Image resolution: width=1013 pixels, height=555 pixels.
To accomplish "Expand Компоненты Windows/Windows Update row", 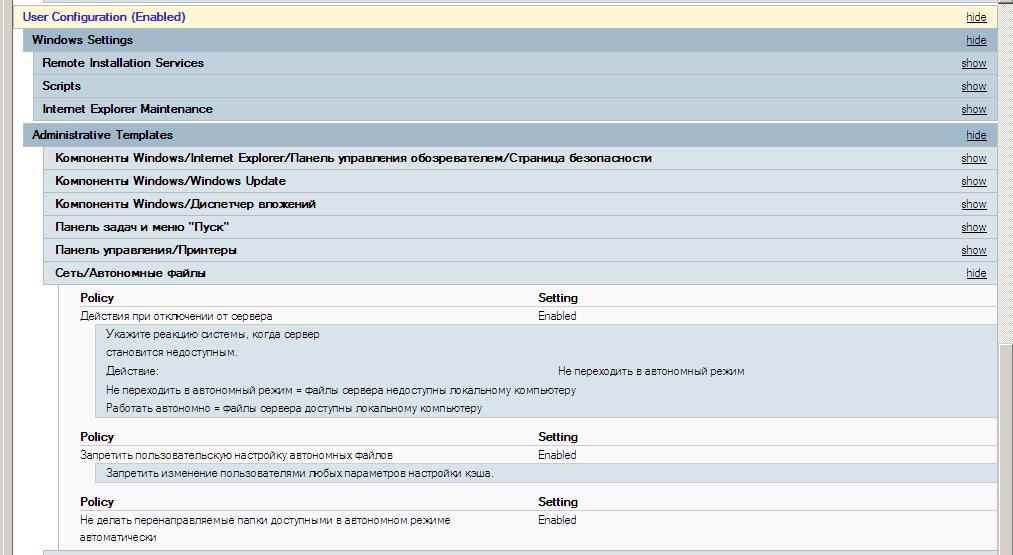I will (520, 181).
